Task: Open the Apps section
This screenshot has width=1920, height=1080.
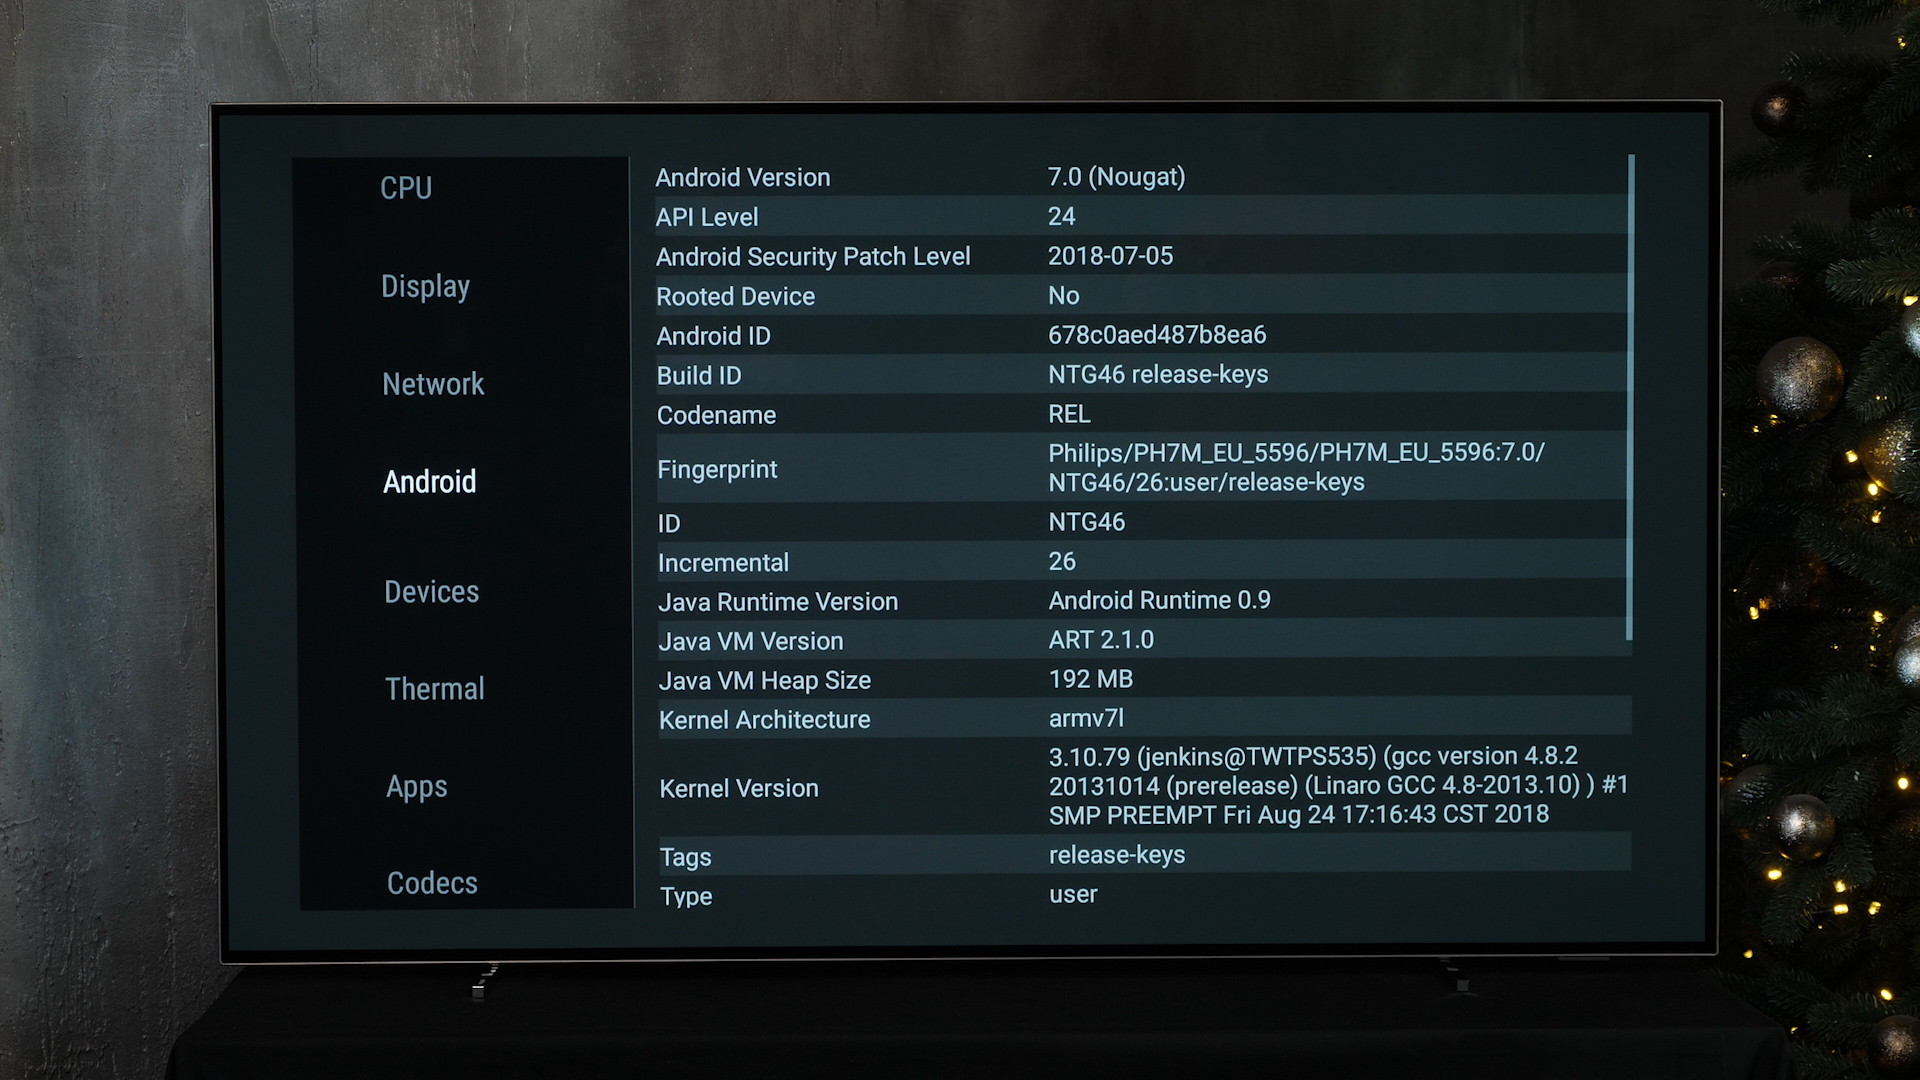Action: pos(417,787)
